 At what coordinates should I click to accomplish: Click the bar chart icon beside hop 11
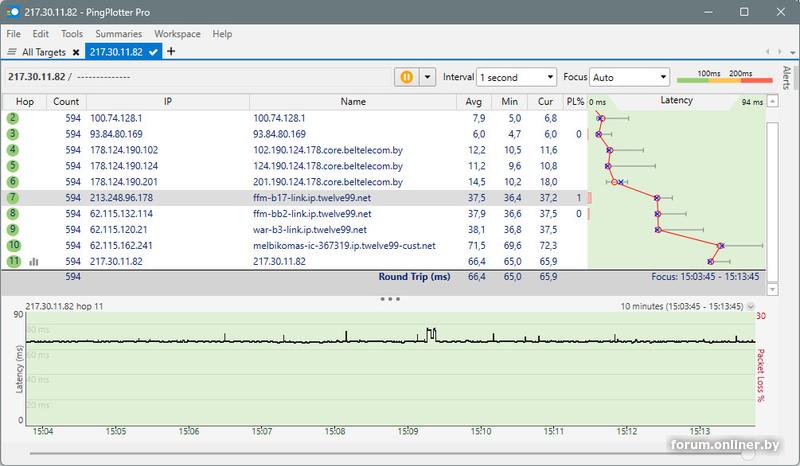tap(34, 262)
